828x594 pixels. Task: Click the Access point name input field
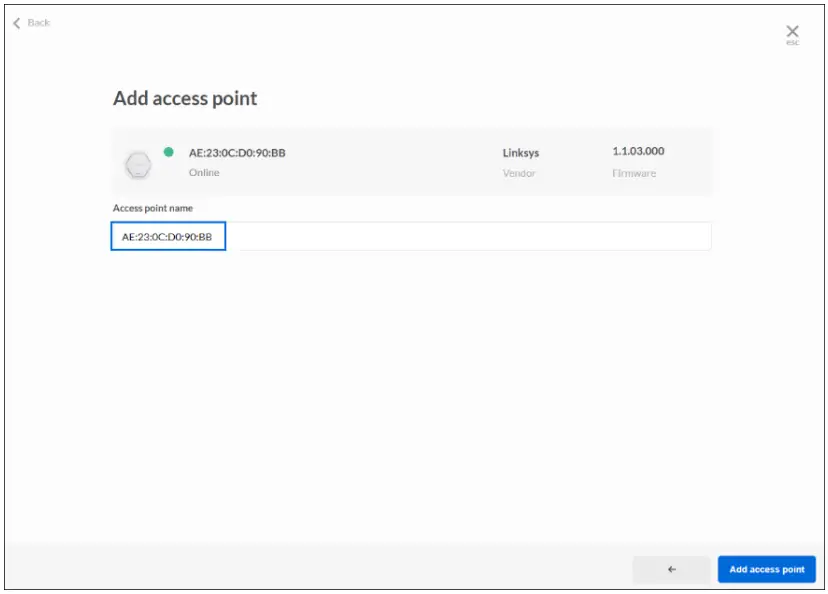pyautogui.click(x=168, y=237)
